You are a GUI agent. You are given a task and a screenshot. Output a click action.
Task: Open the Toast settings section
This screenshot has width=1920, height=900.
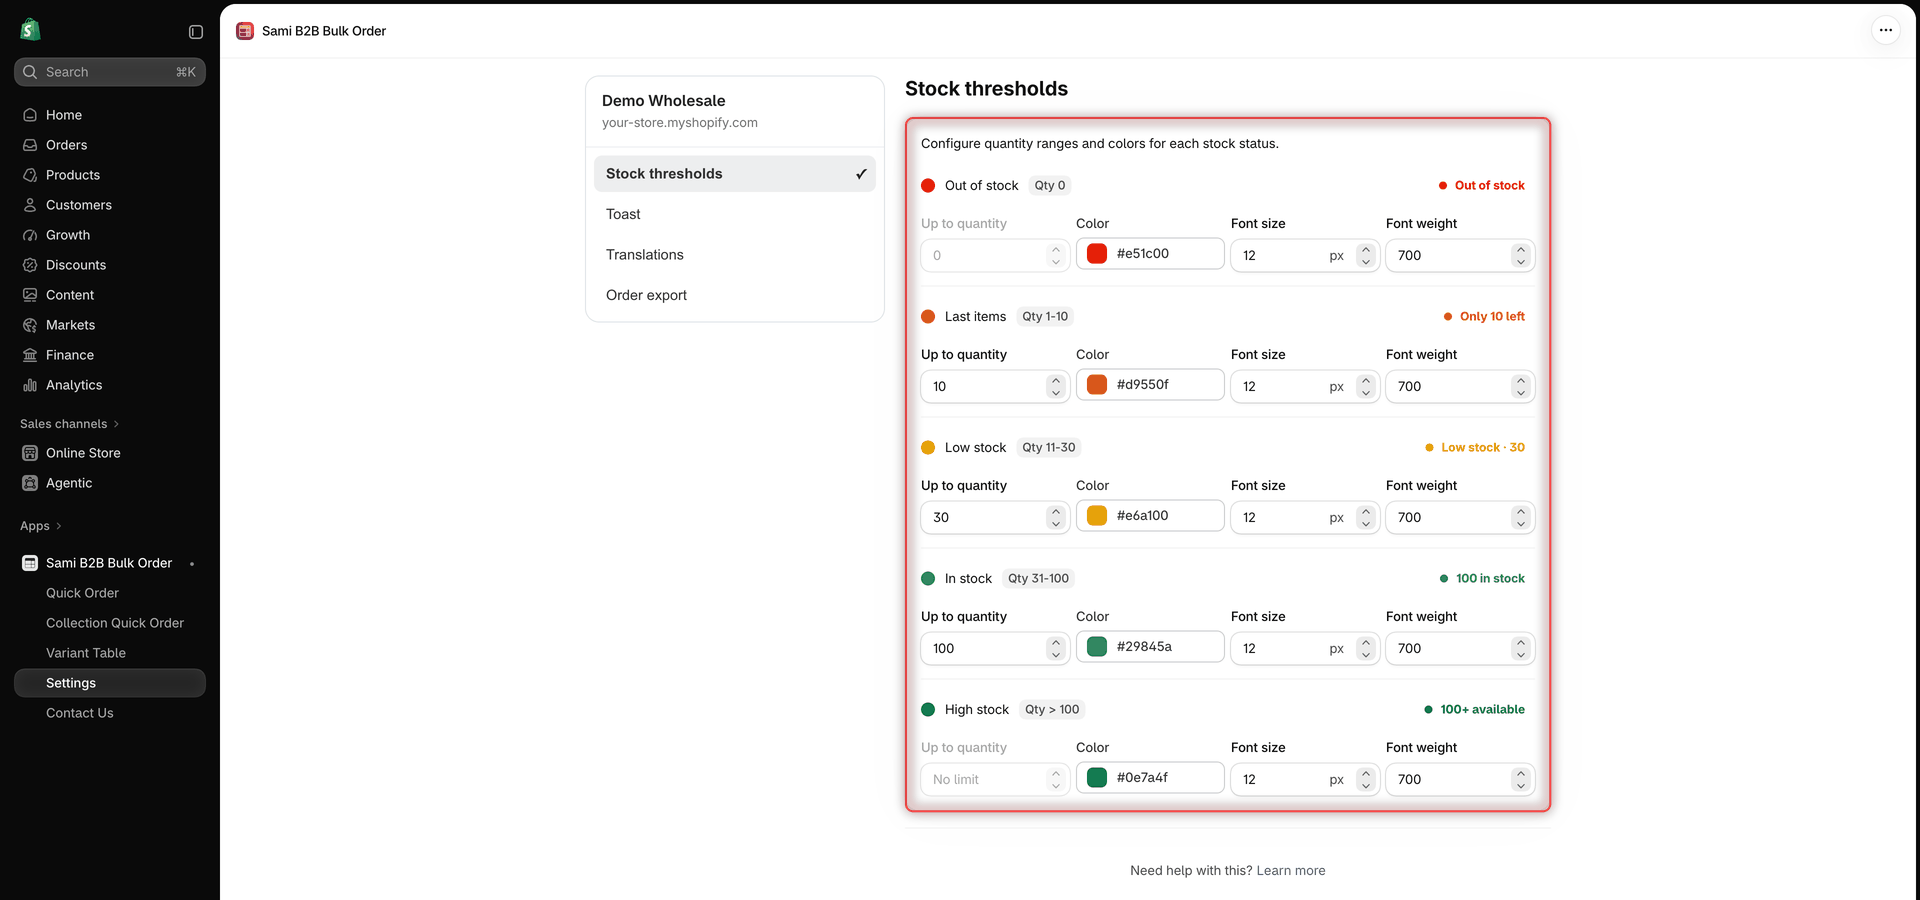pos(735,214)
